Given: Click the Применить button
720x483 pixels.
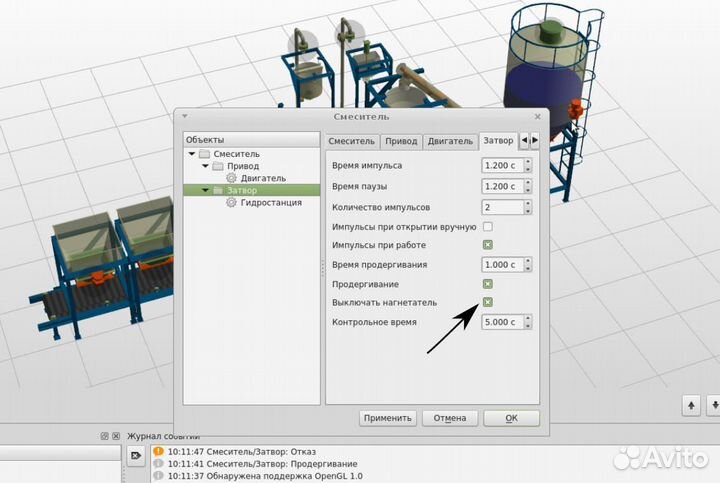Looking at the screenshot, I should [388, 418].
